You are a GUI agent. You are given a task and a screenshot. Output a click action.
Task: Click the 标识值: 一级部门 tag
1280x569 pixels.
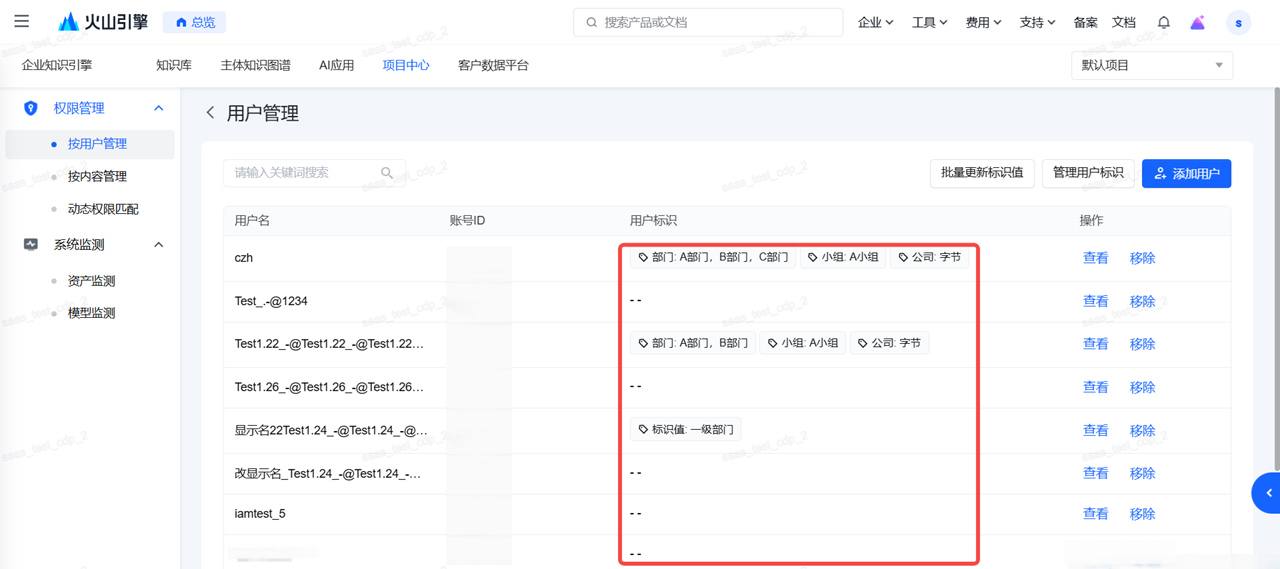tap(685, 430)
